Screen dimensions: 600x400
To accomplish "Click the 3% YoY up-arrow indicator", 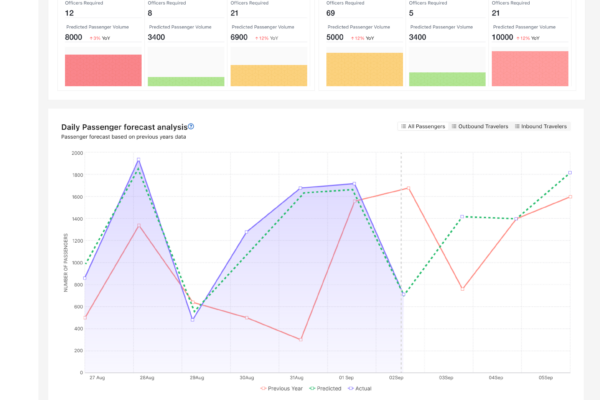I will pyautogui.click(x=100, y=38).
